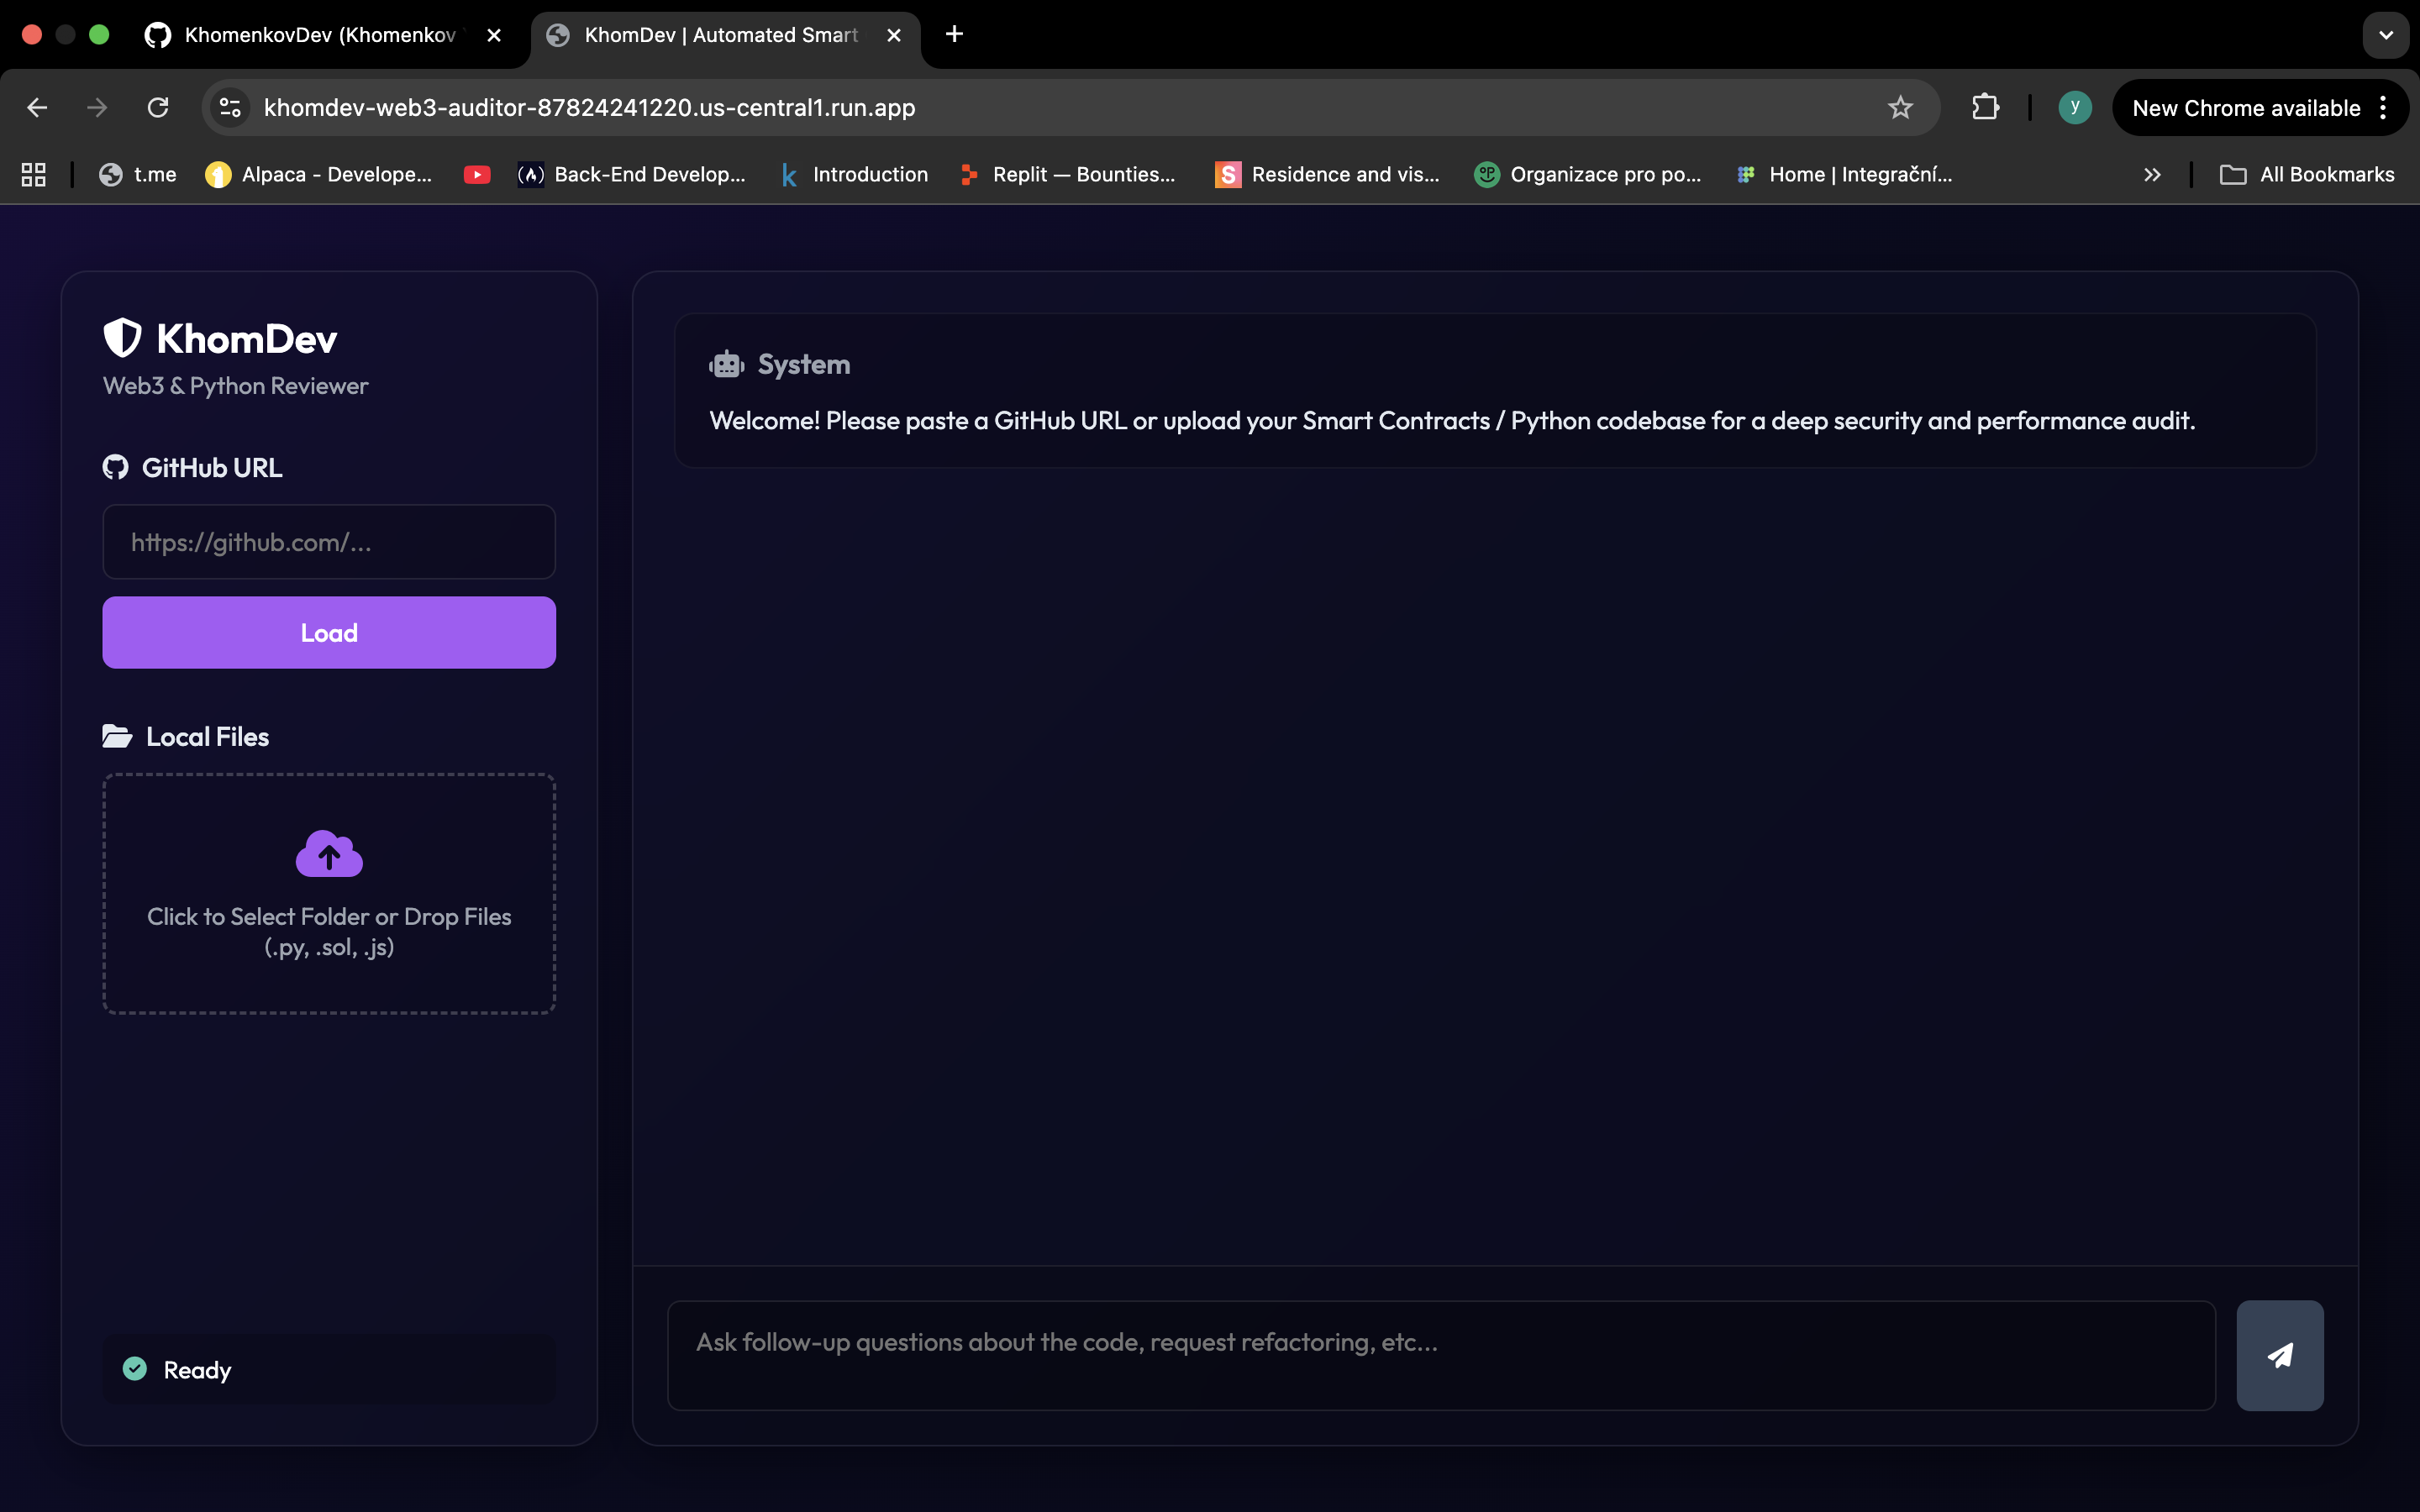Click the follow-up questions text box
This screenshot has height=1512, width=2420.
(x=1441, y=1355)
